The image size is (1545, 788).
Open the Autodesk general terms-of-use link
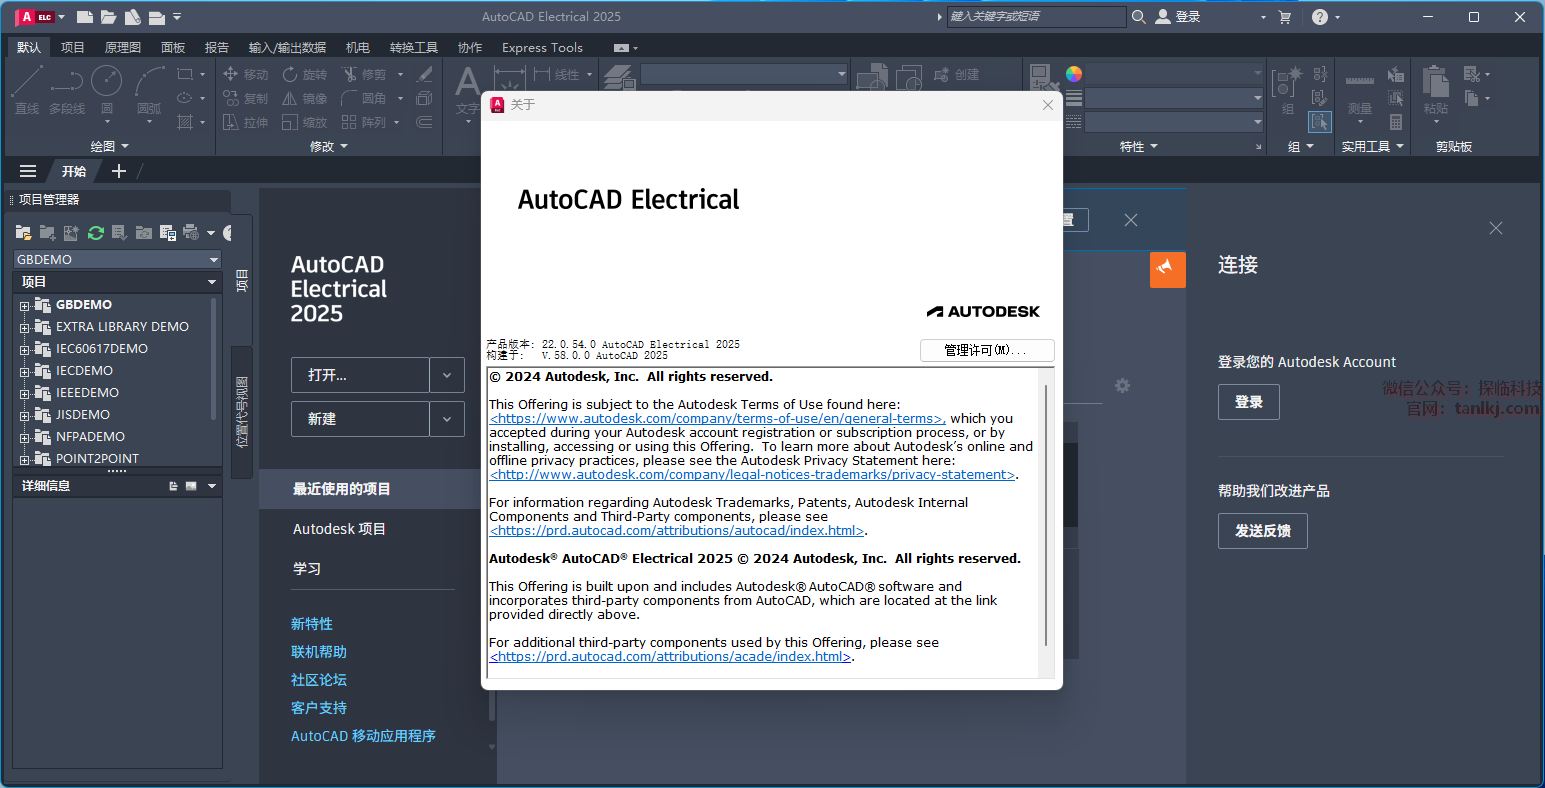point(716,419)
